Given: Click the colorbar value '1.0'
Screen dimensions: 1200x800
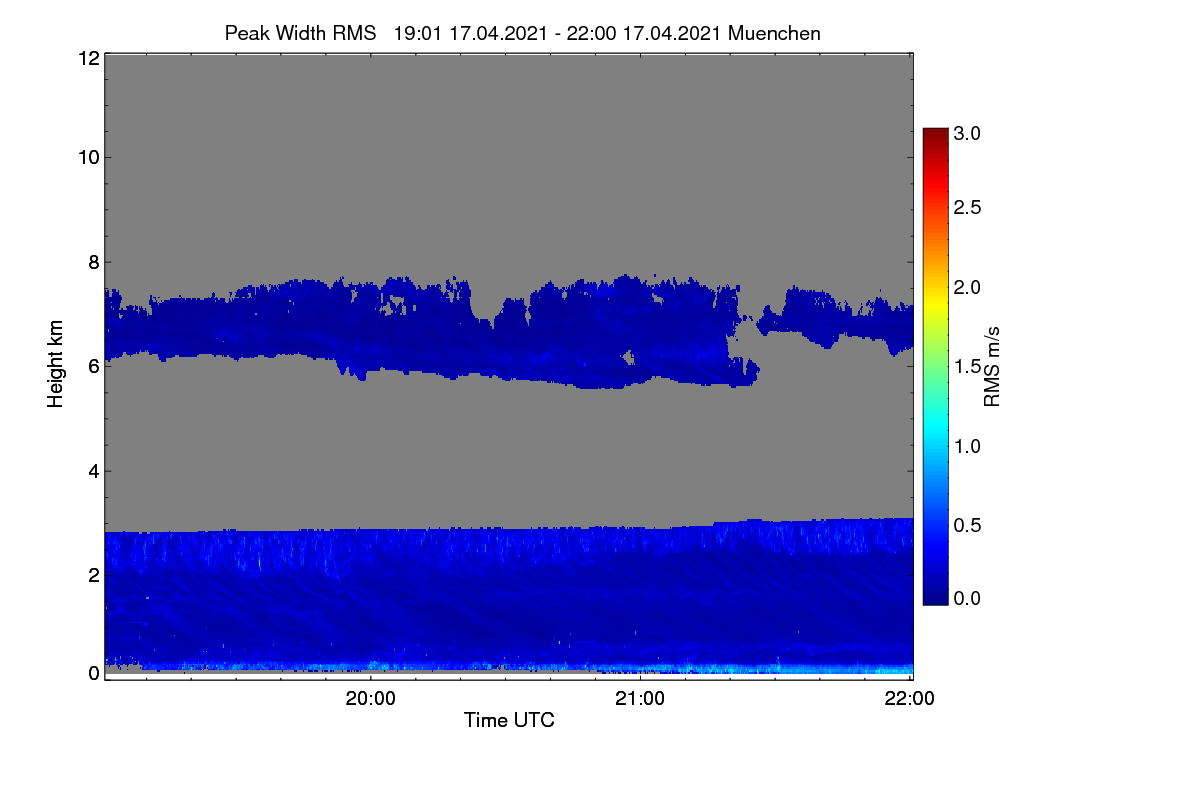Looking at the screenshot, I should tap(968, 446).
